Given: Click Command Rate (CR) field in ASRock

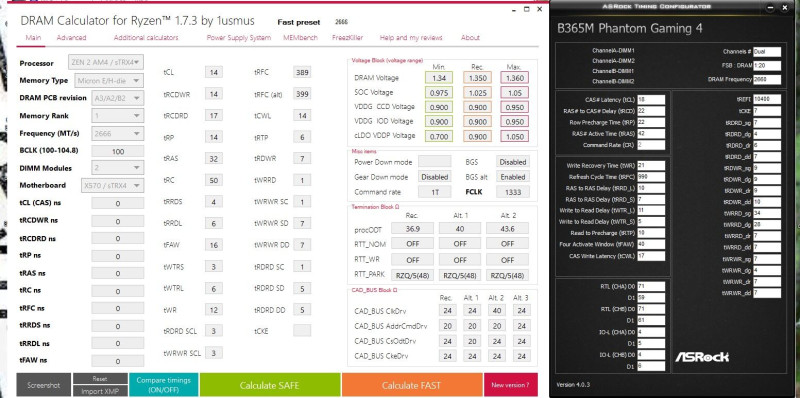Looking at the screenshot, I should (x=651, y=145).
